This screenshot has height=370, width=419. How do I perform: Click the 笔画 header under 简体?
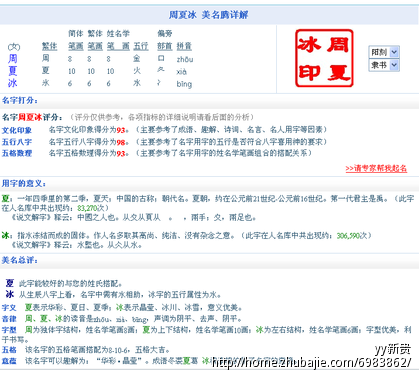[x=76, y=46]
